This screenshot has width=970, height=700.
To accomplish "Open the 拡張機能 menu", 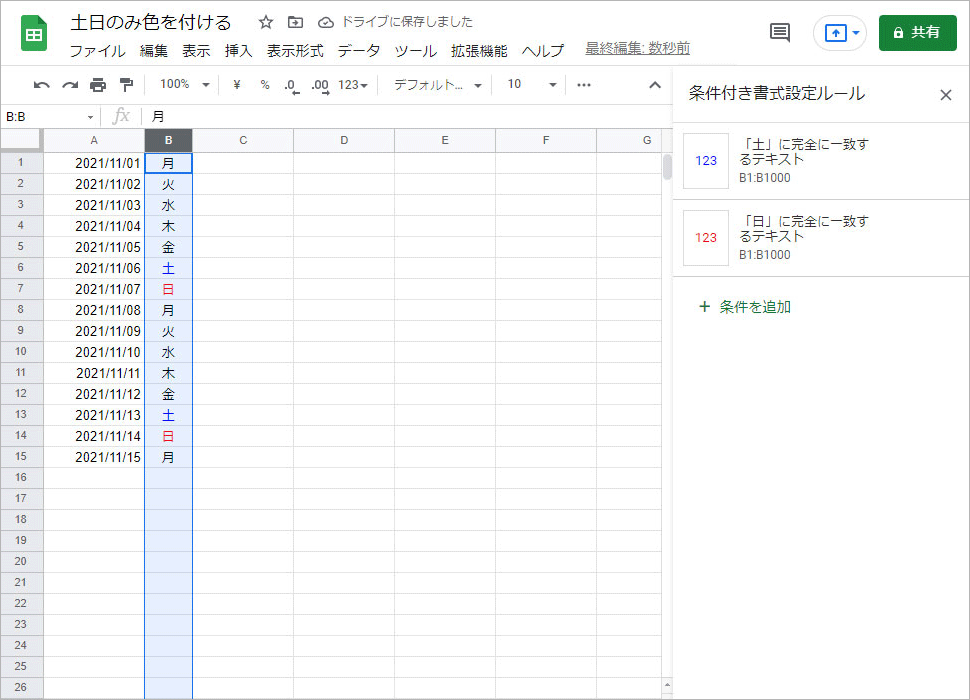I will pos(479,51).
